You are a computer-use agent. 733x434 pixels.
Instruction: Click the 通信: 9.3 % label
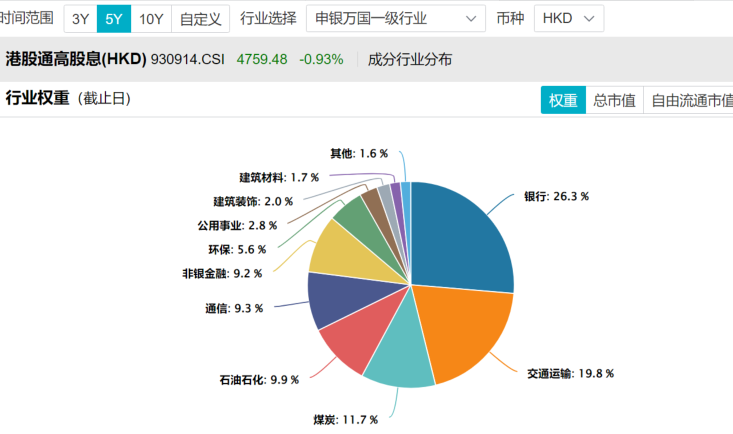(234, 309)
